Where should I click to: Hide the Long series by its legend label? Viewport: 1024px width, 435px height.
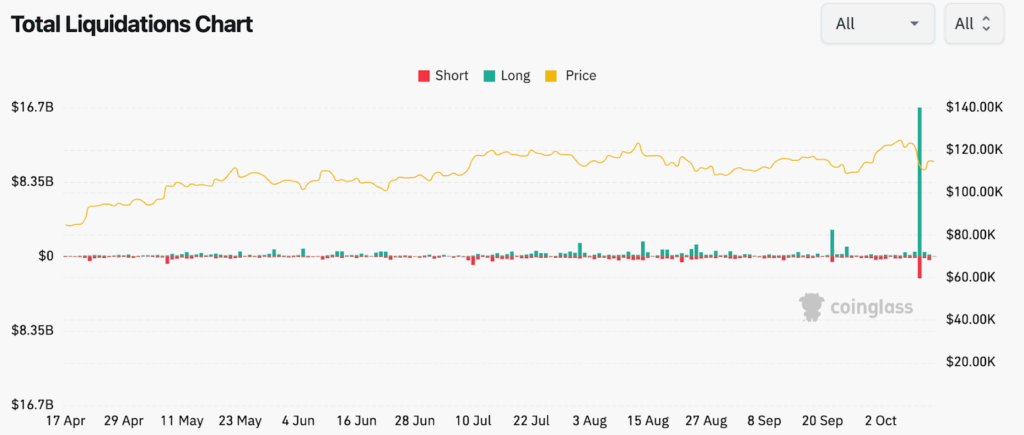coord(513,76)
